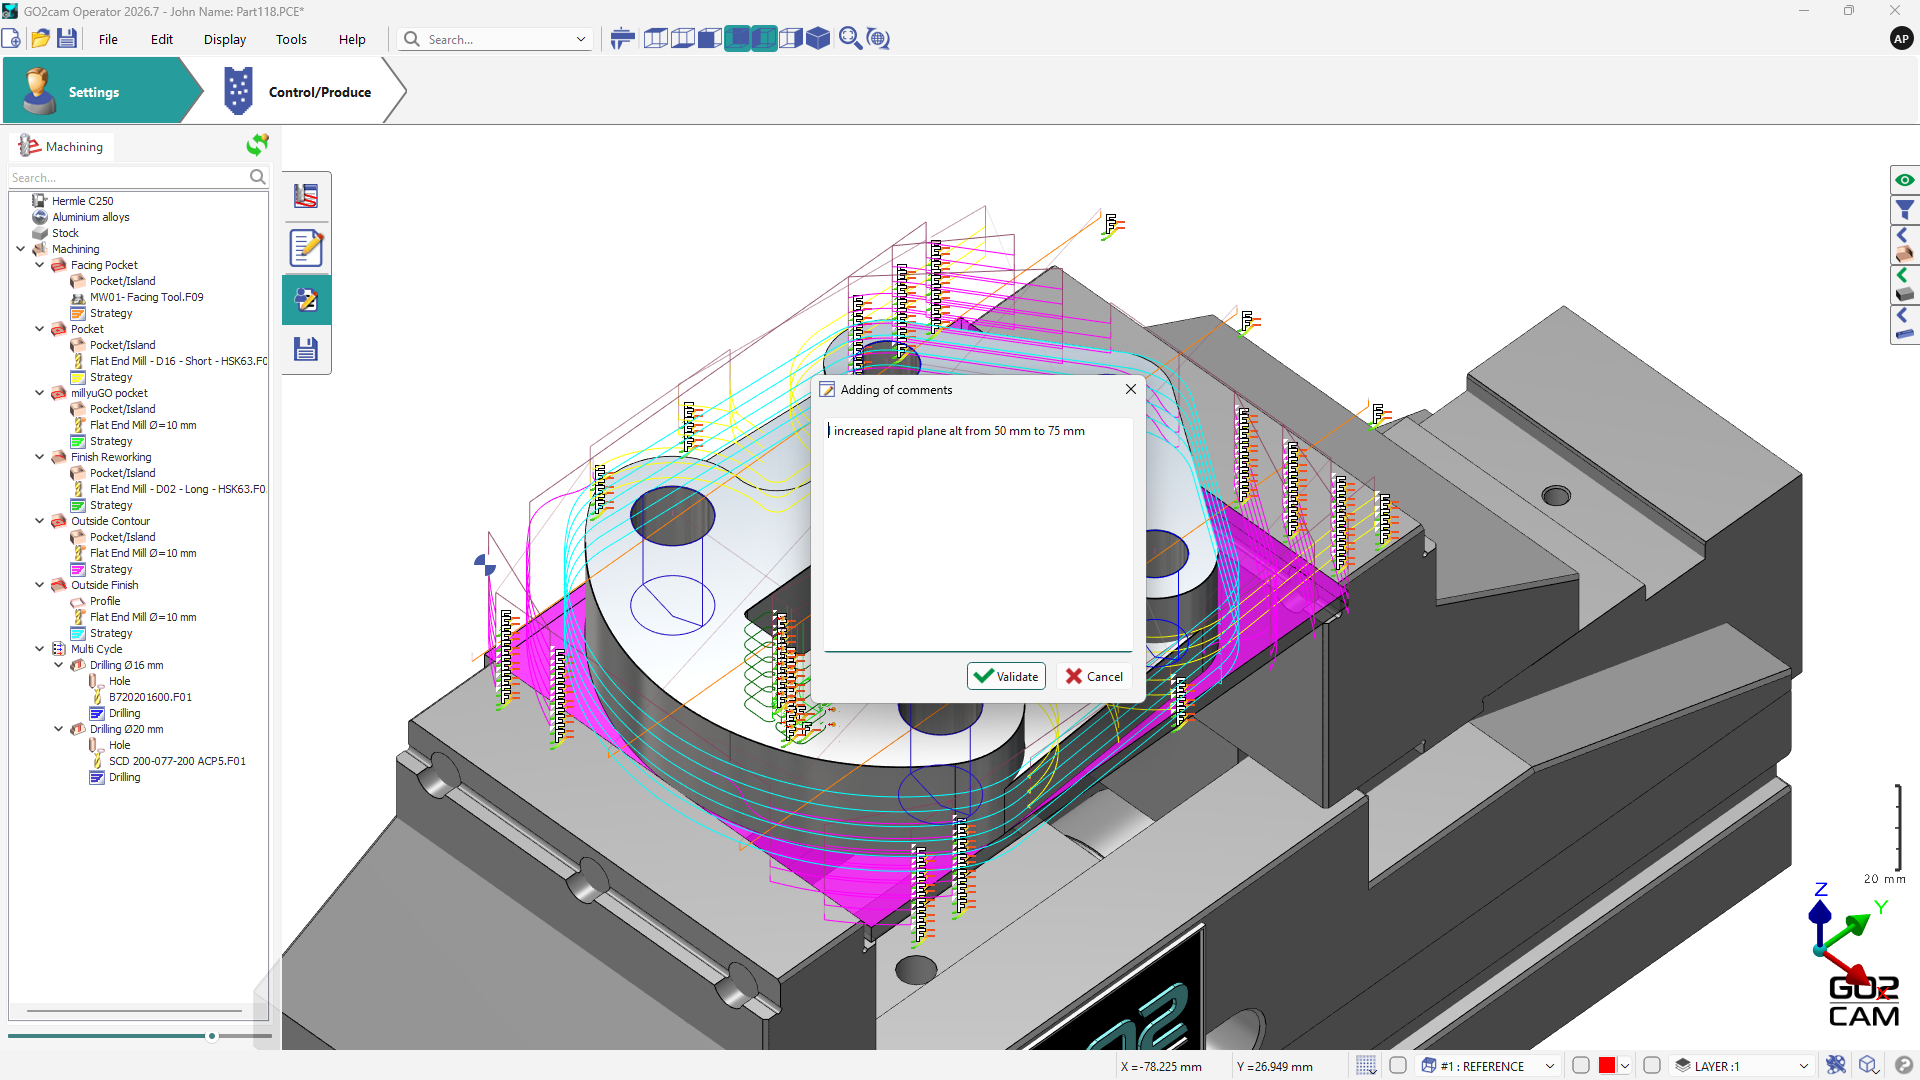Collapse the Facing Pocket tree node

(39, 265)
